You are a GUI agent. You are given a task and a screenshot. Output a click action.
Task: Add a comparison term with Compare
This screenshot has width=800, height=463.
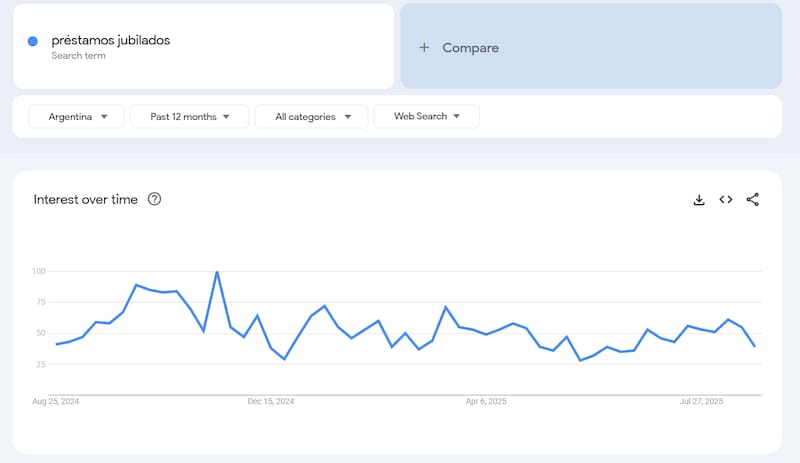tap(590, 47)
